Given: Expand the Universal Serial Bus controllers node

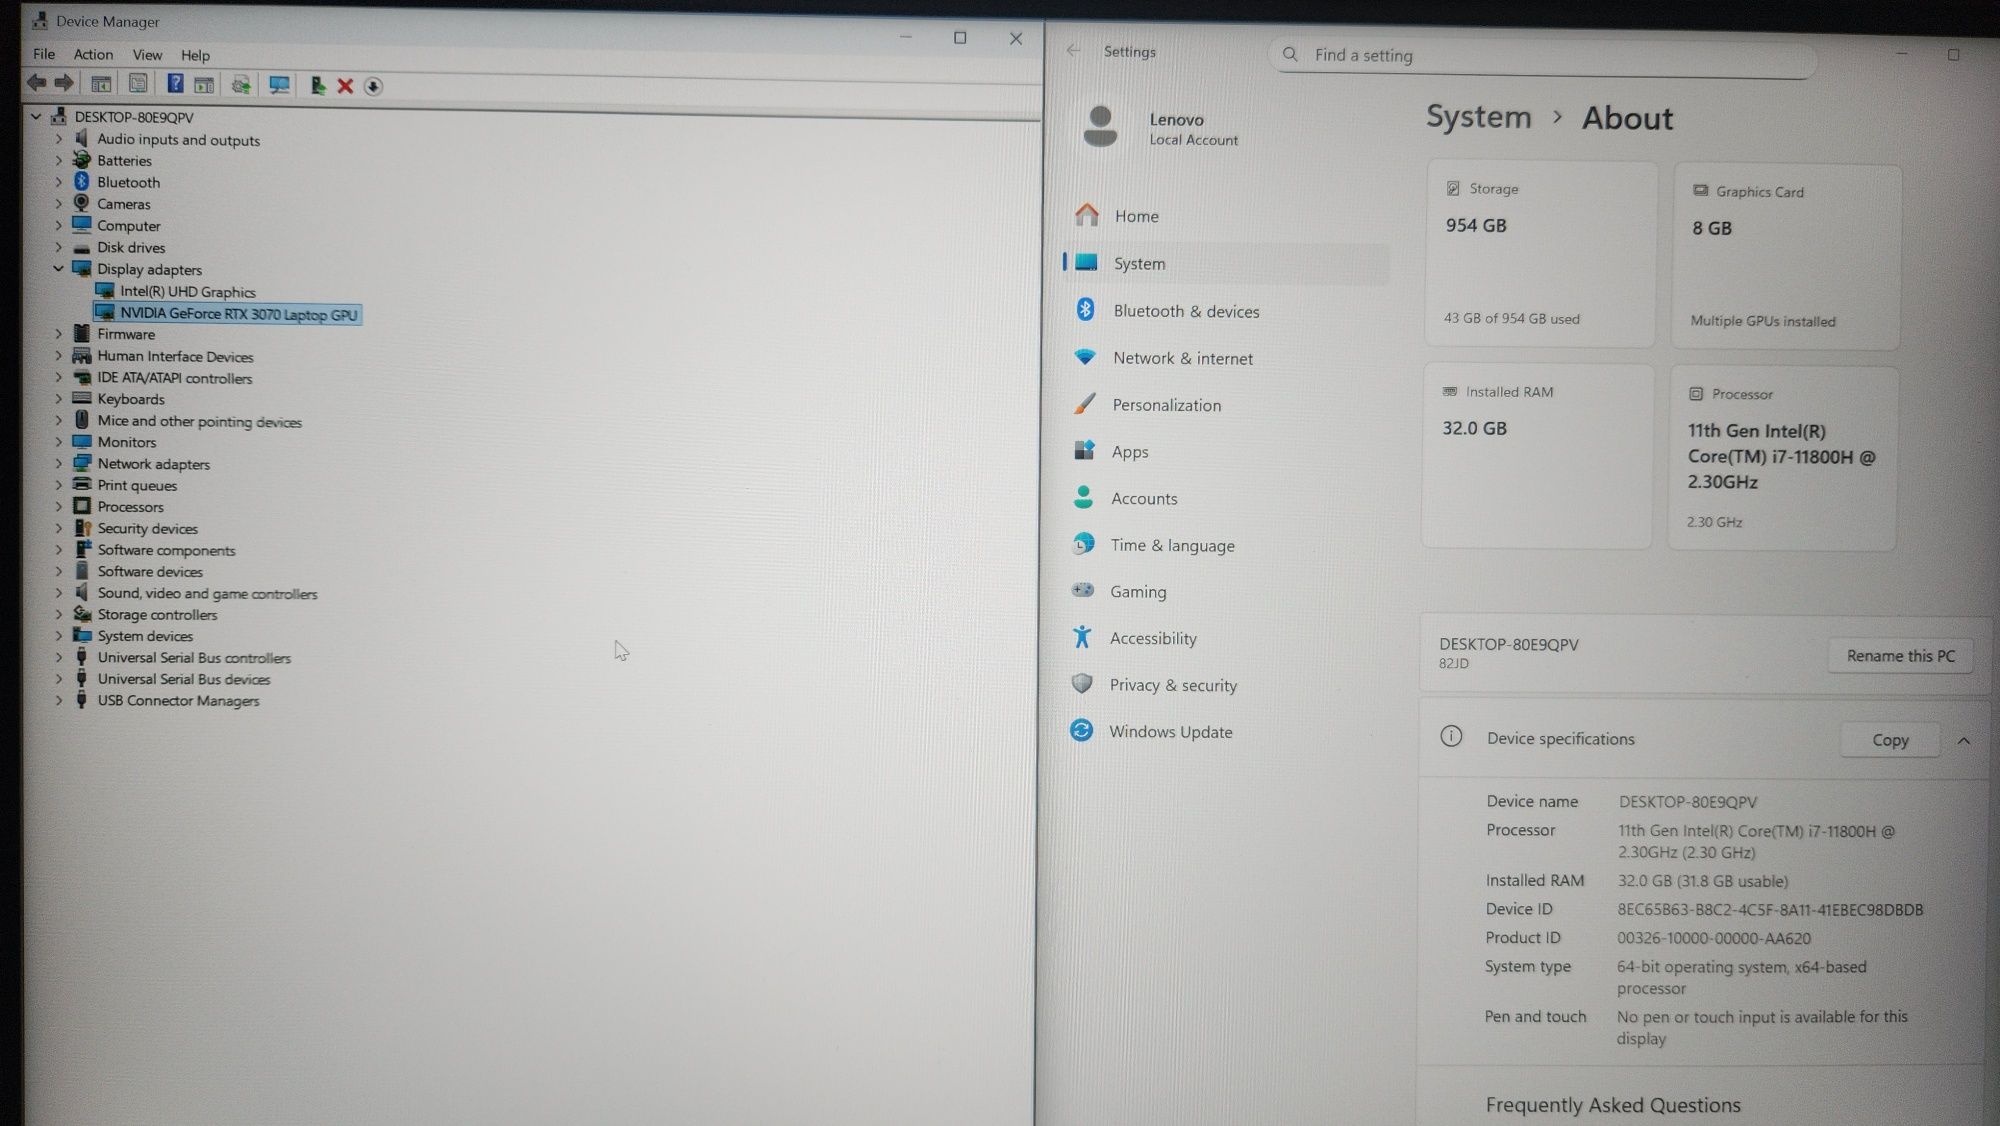Looking at the screenshot, I should (x=58, y=657).
